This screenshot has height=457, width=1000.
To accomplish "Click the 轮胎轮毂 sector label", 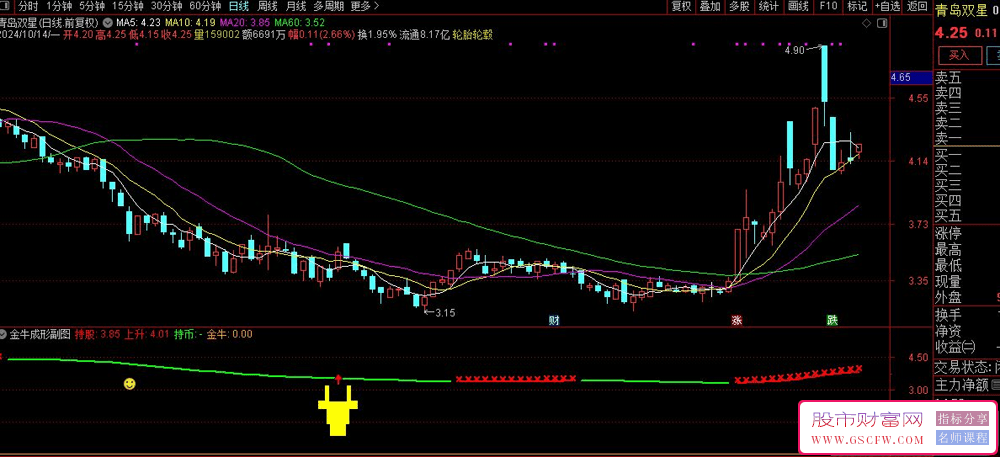I will pyautogui.click(x=473, y=34).
